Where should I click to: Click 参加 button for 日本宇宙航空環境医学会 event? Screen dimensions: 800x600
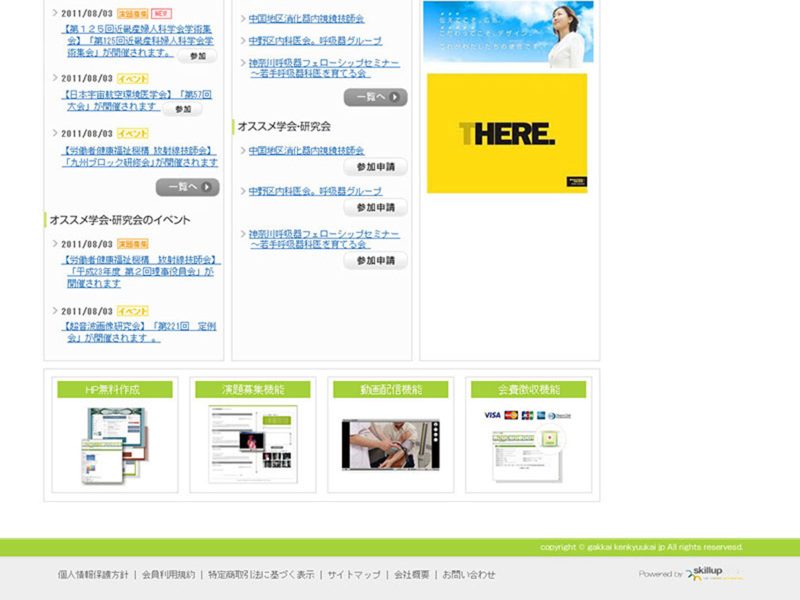[182, 109]
